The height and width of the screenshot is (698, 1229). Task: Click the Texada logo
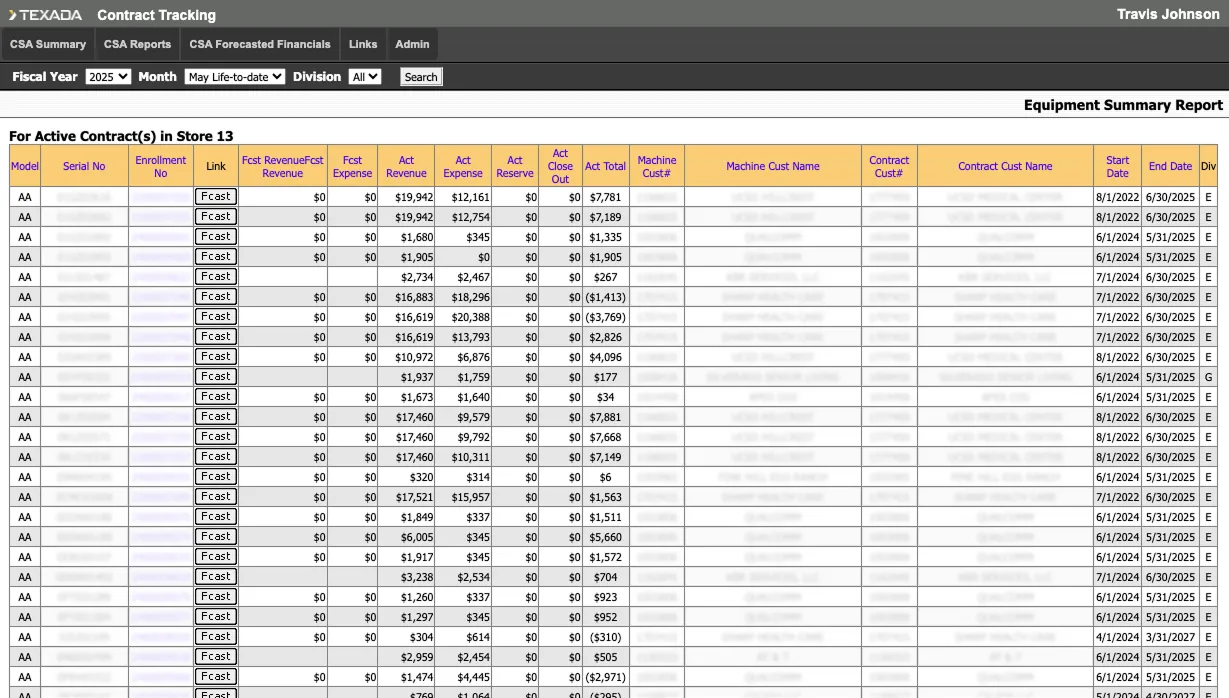47,15
